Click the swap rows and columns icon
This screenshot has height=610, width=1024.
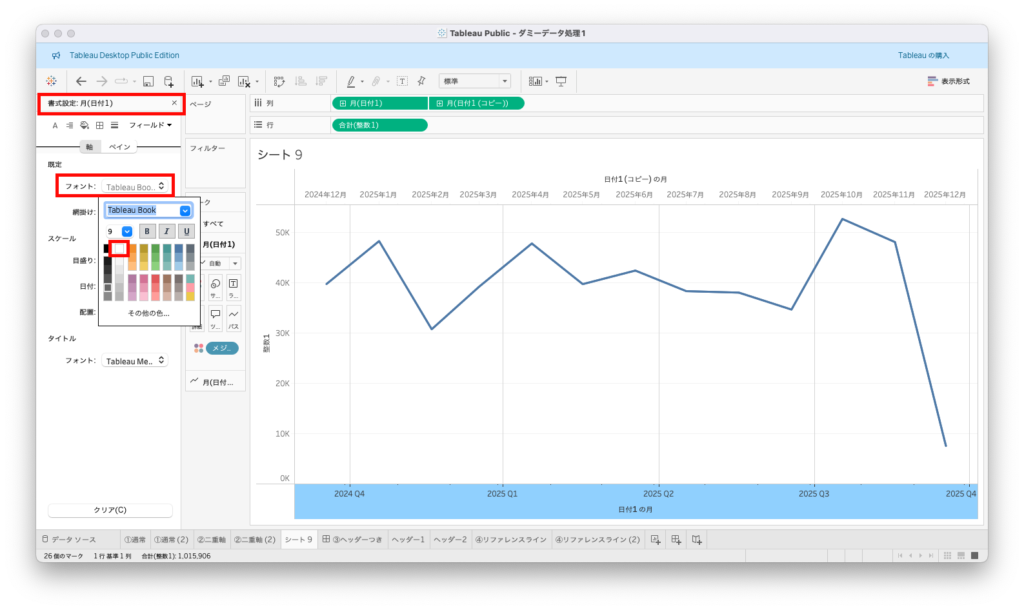tap(279, 81)
